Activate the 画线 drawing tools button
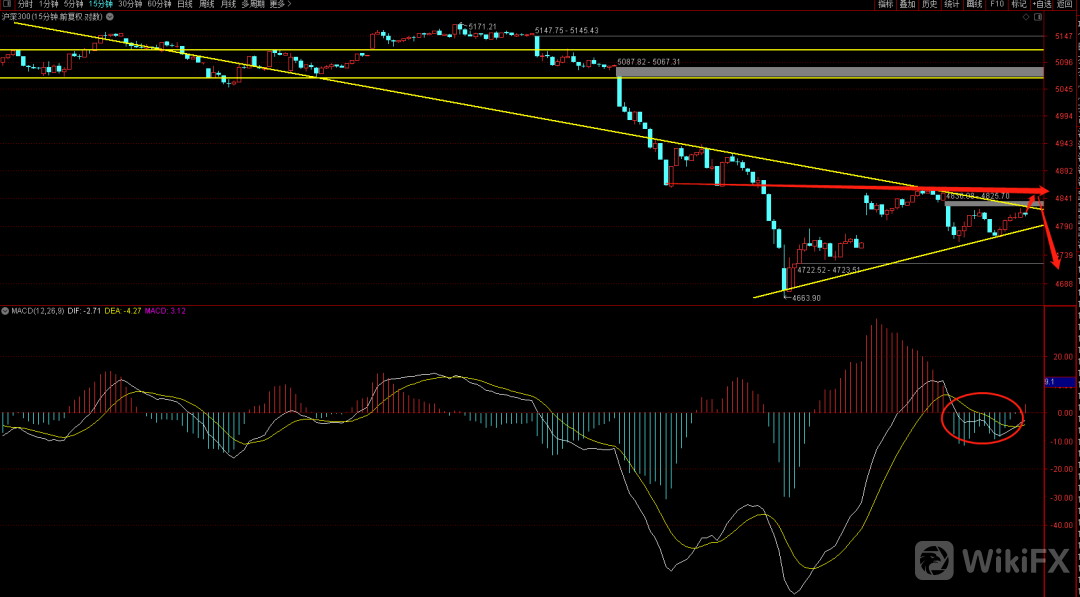Viewport: 1080px width, 597px height. click(974, 5)
